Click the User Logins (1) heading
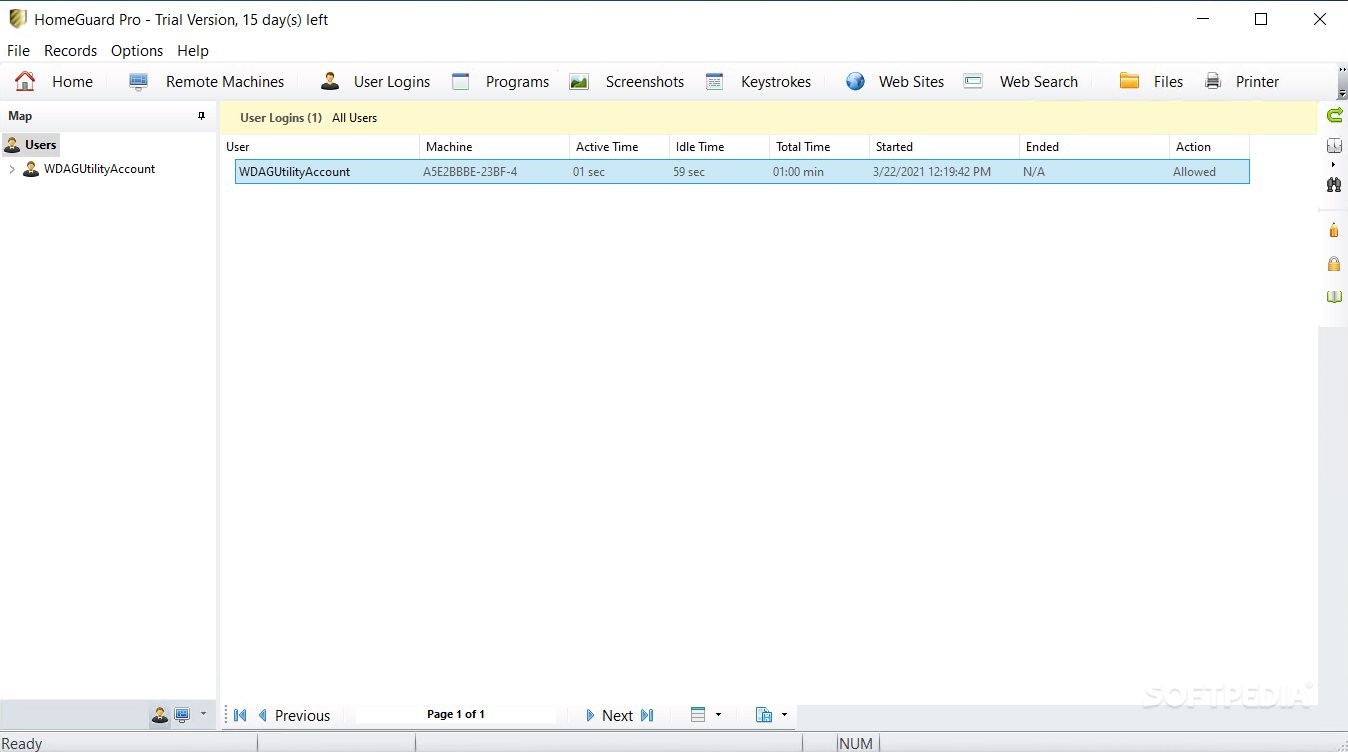 tap(281, 118)
